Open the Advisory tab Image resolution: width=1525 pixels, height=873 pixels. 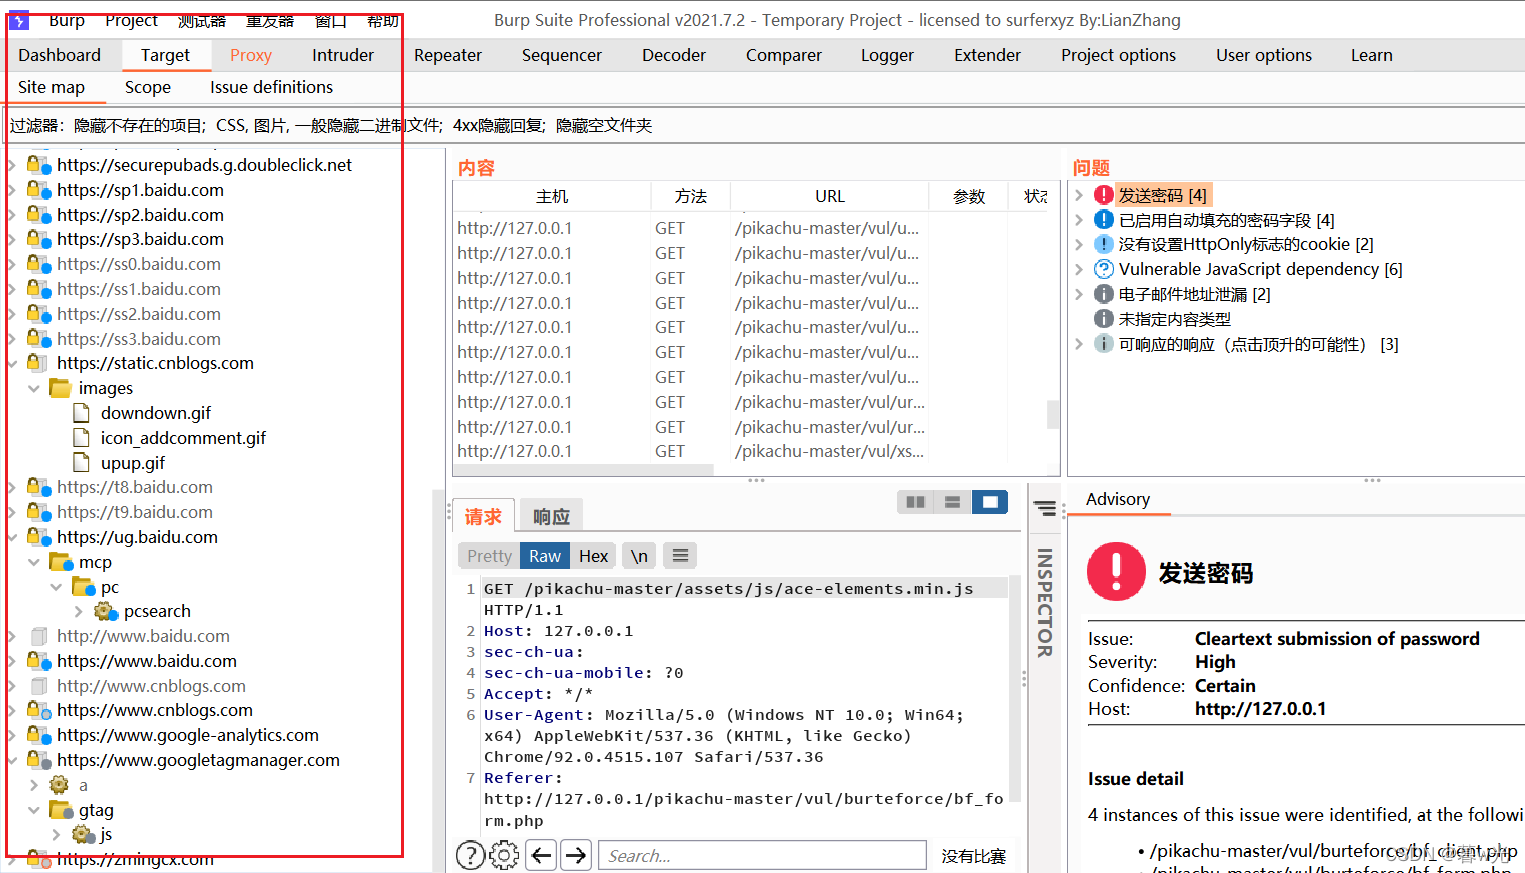coord(1118,499)
